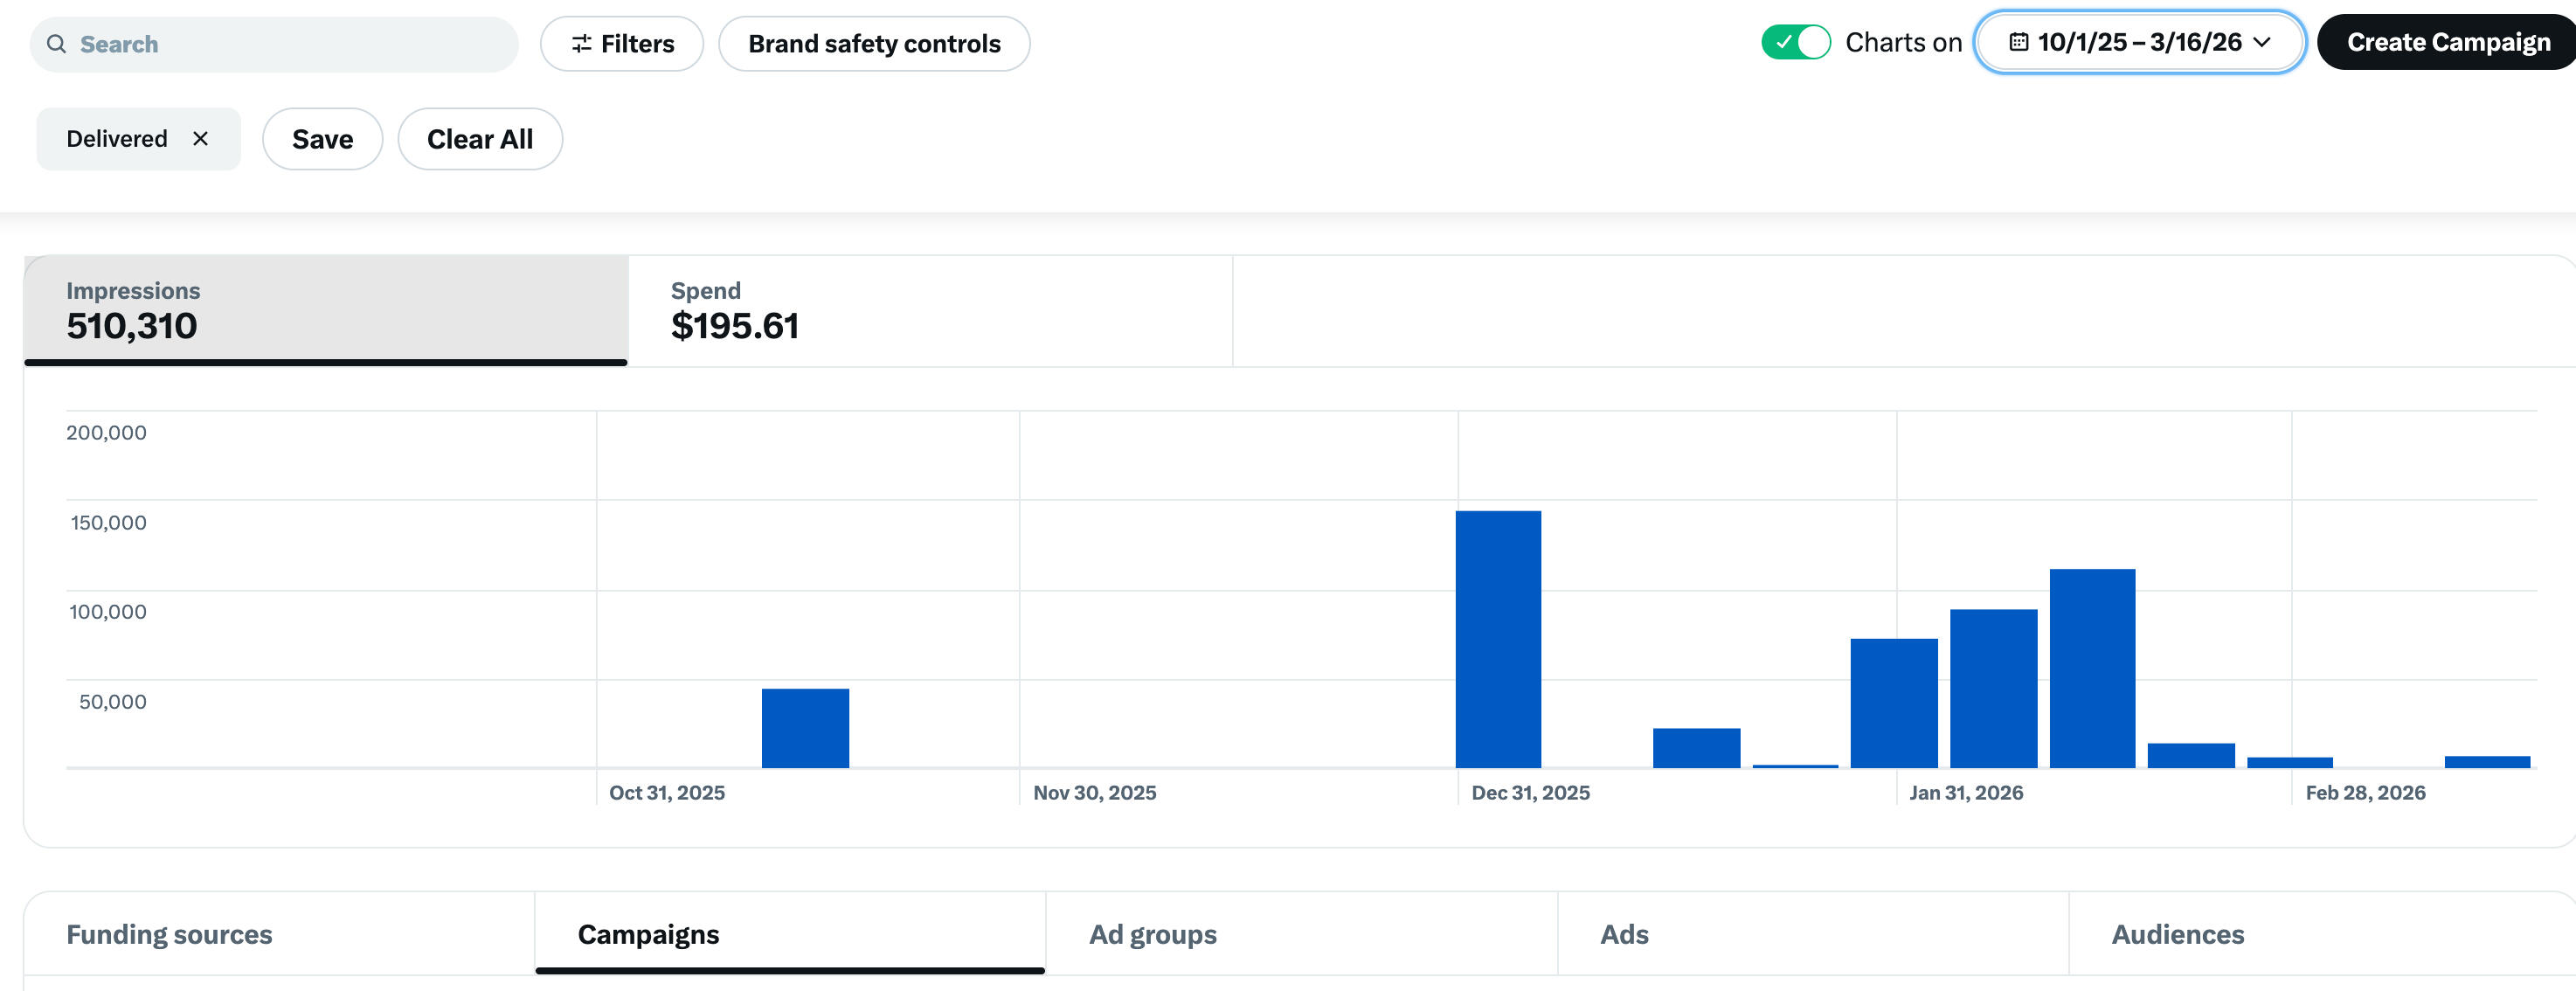2576x991 pixels.
Task: Switch to the Funding sources tab
Action: pos(169,934)
